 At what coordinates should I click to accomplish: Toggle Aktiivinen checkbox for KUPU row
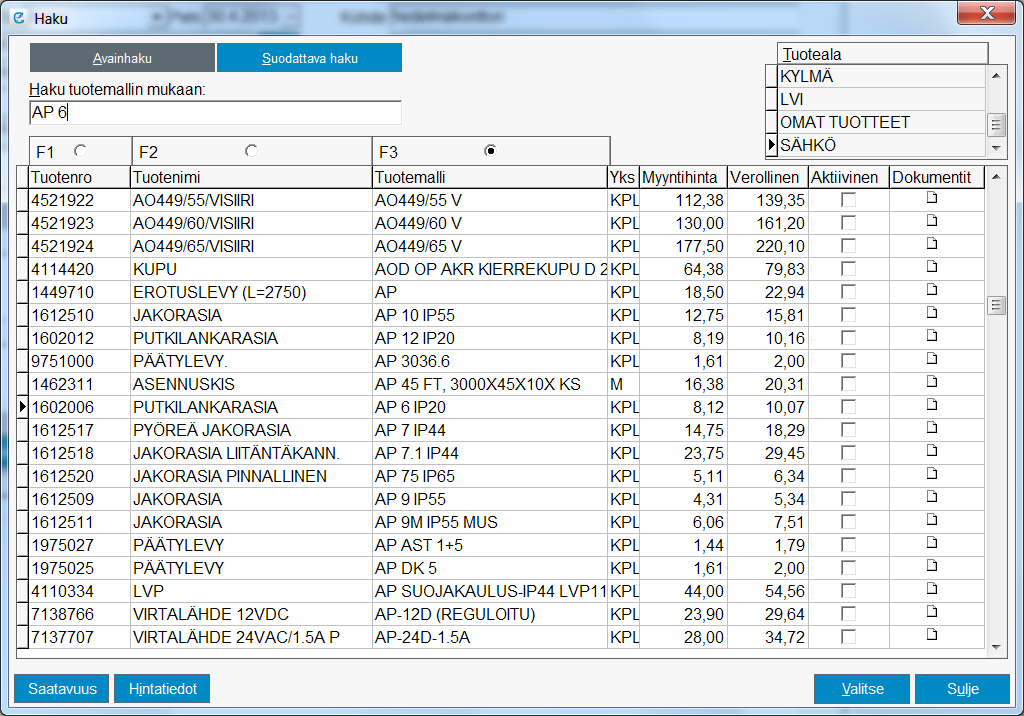tap(848, 269)
